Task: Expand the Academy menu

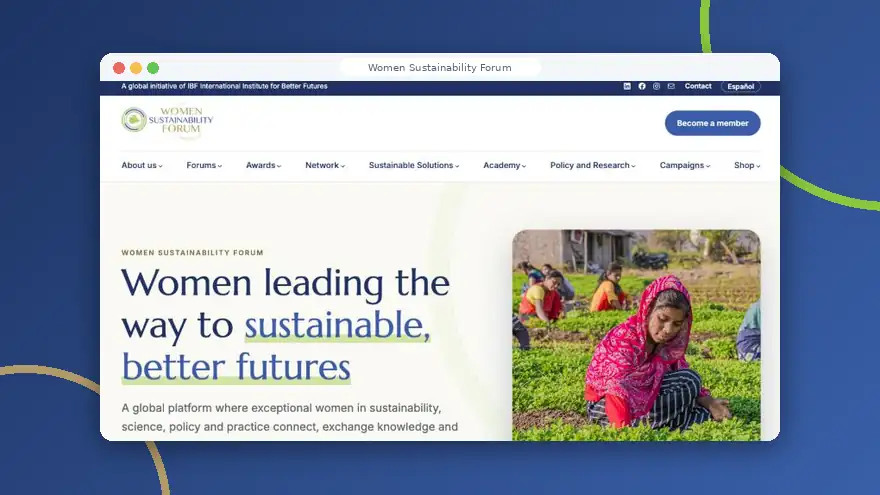Action: coord(505,165)
